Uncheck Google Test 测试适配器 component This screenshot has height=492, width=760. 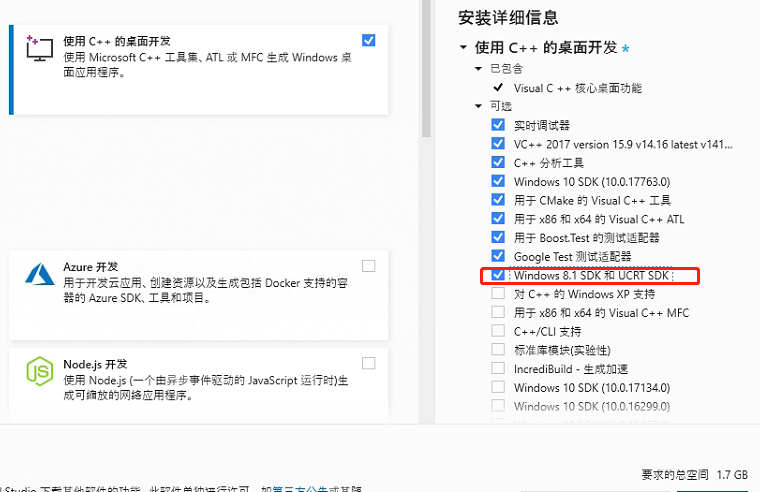click(x=498, y=257)
